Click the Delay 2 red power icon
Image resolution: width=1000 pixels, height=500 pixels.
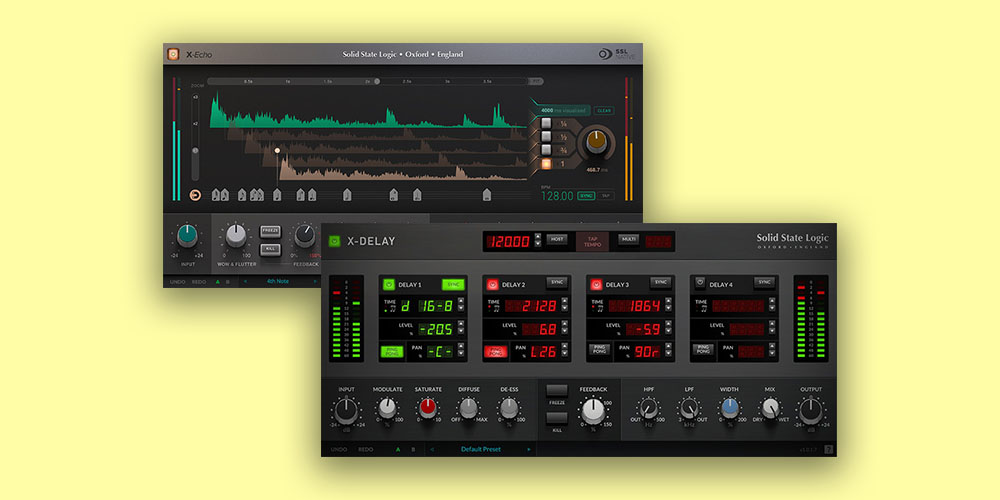pos(492,284)
